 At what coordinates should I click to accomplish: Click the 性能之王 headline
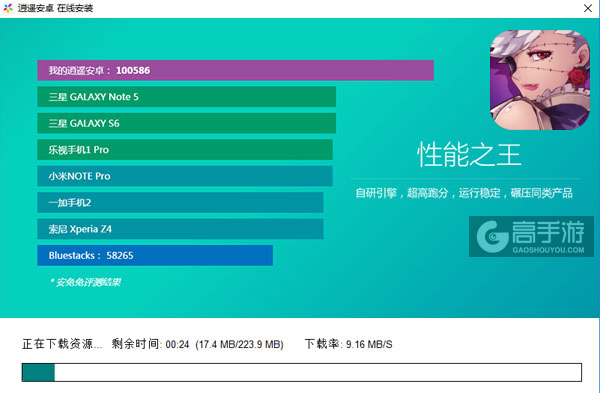click(469, 155)
